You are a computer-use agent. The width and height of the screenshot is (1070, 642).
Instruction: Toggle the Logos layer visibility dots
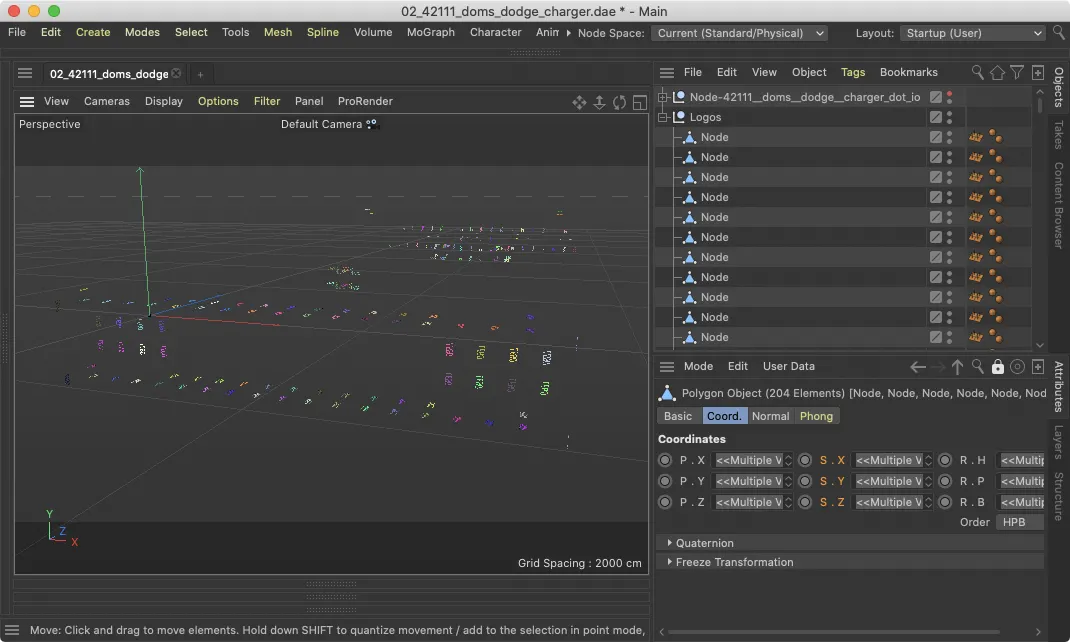tap(949, 117)
